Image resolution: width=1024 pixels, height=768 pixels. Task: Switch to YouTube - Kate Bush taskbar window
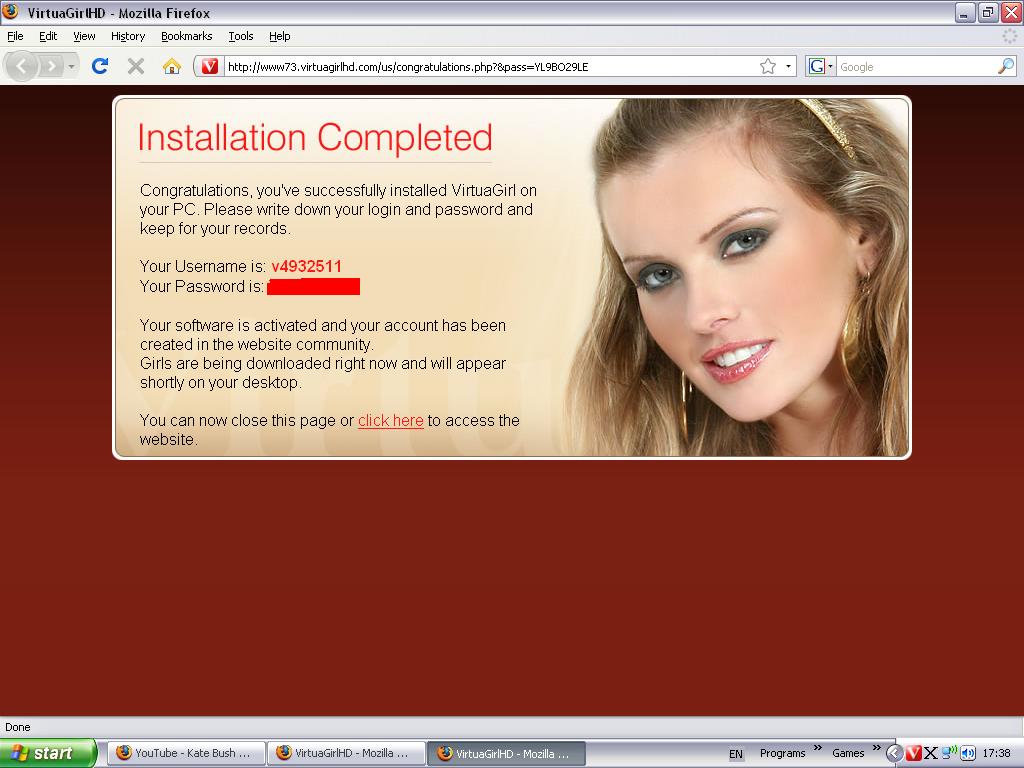coord(186,753)
